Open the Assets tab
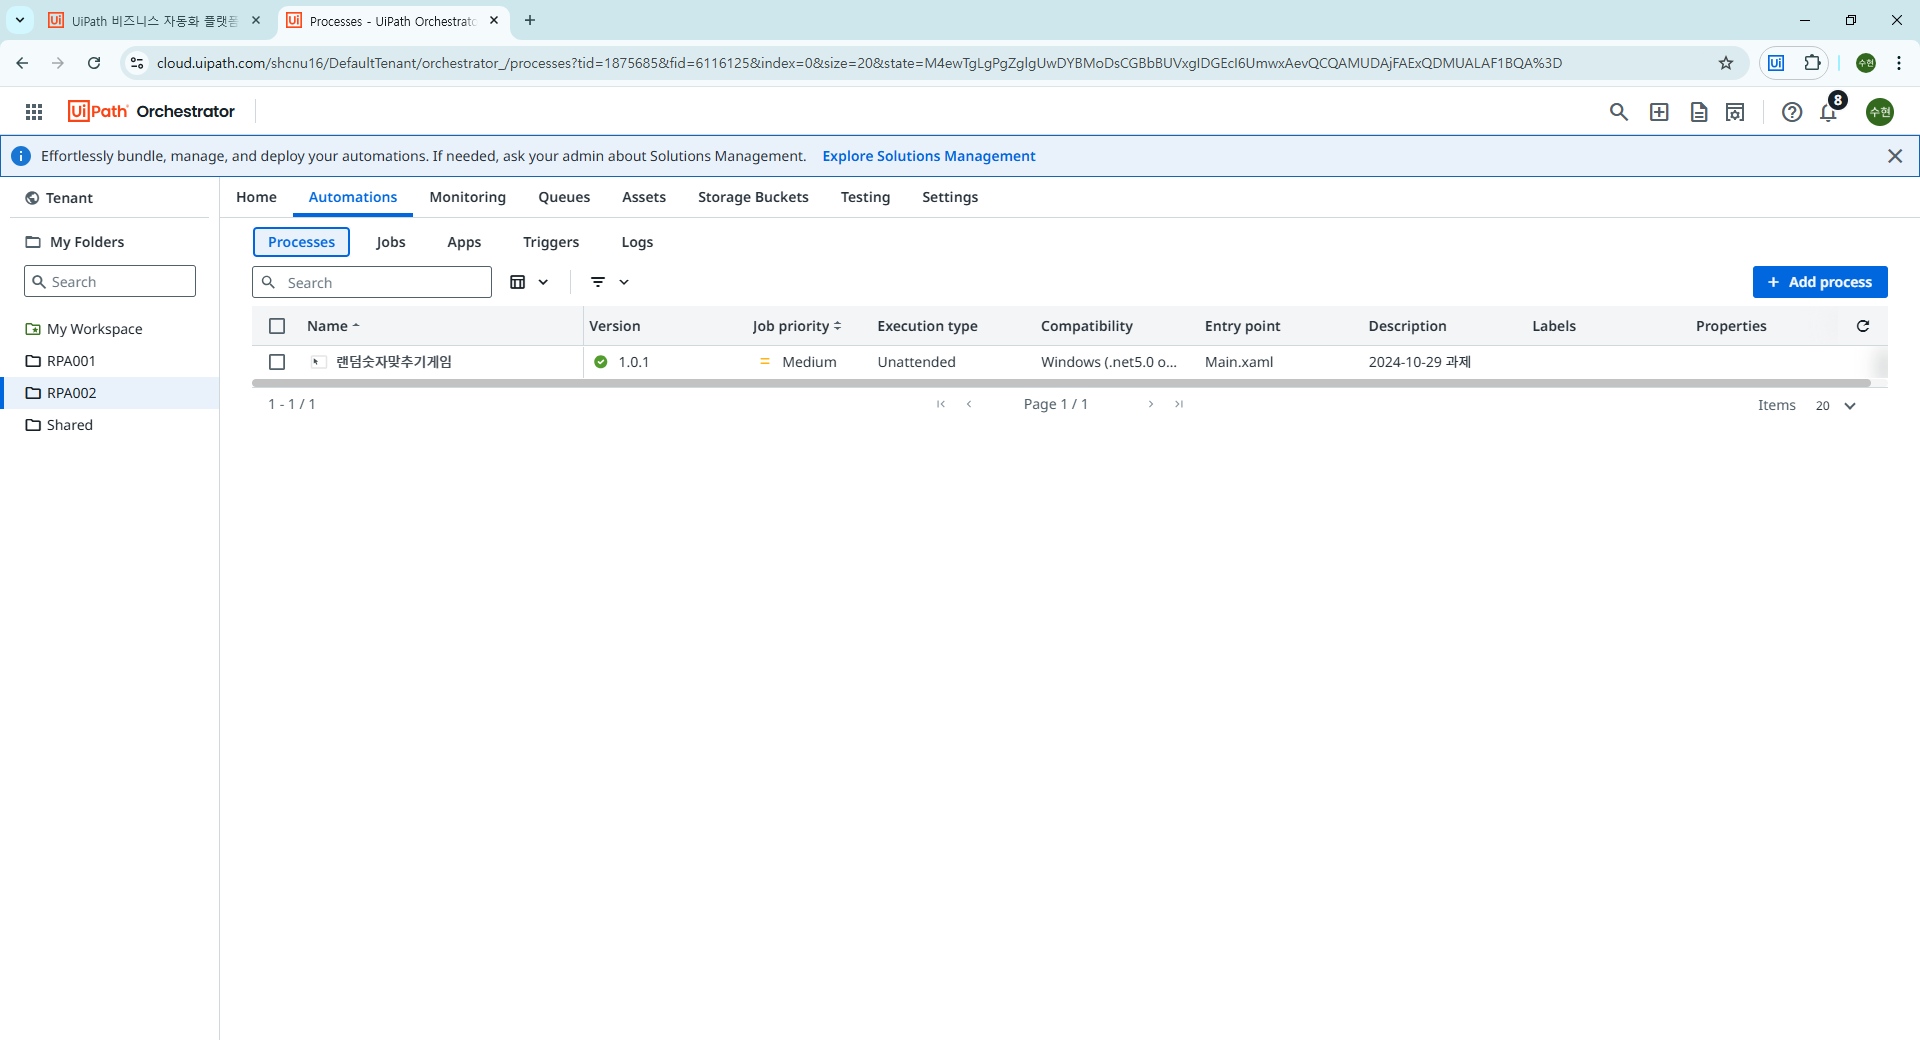The image size is (1920, 1040). [644, 197]
